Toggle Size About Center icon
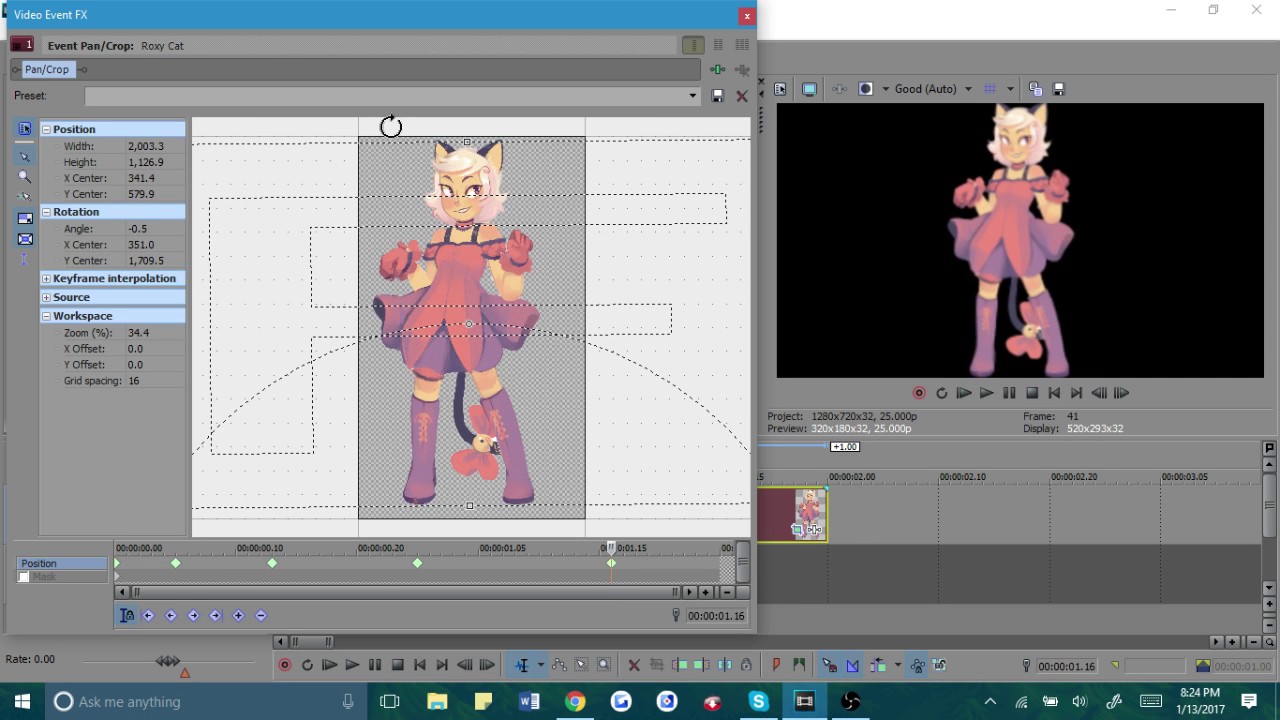The image size is (1280, 720). pyautogui.click(x=25, y=239)
